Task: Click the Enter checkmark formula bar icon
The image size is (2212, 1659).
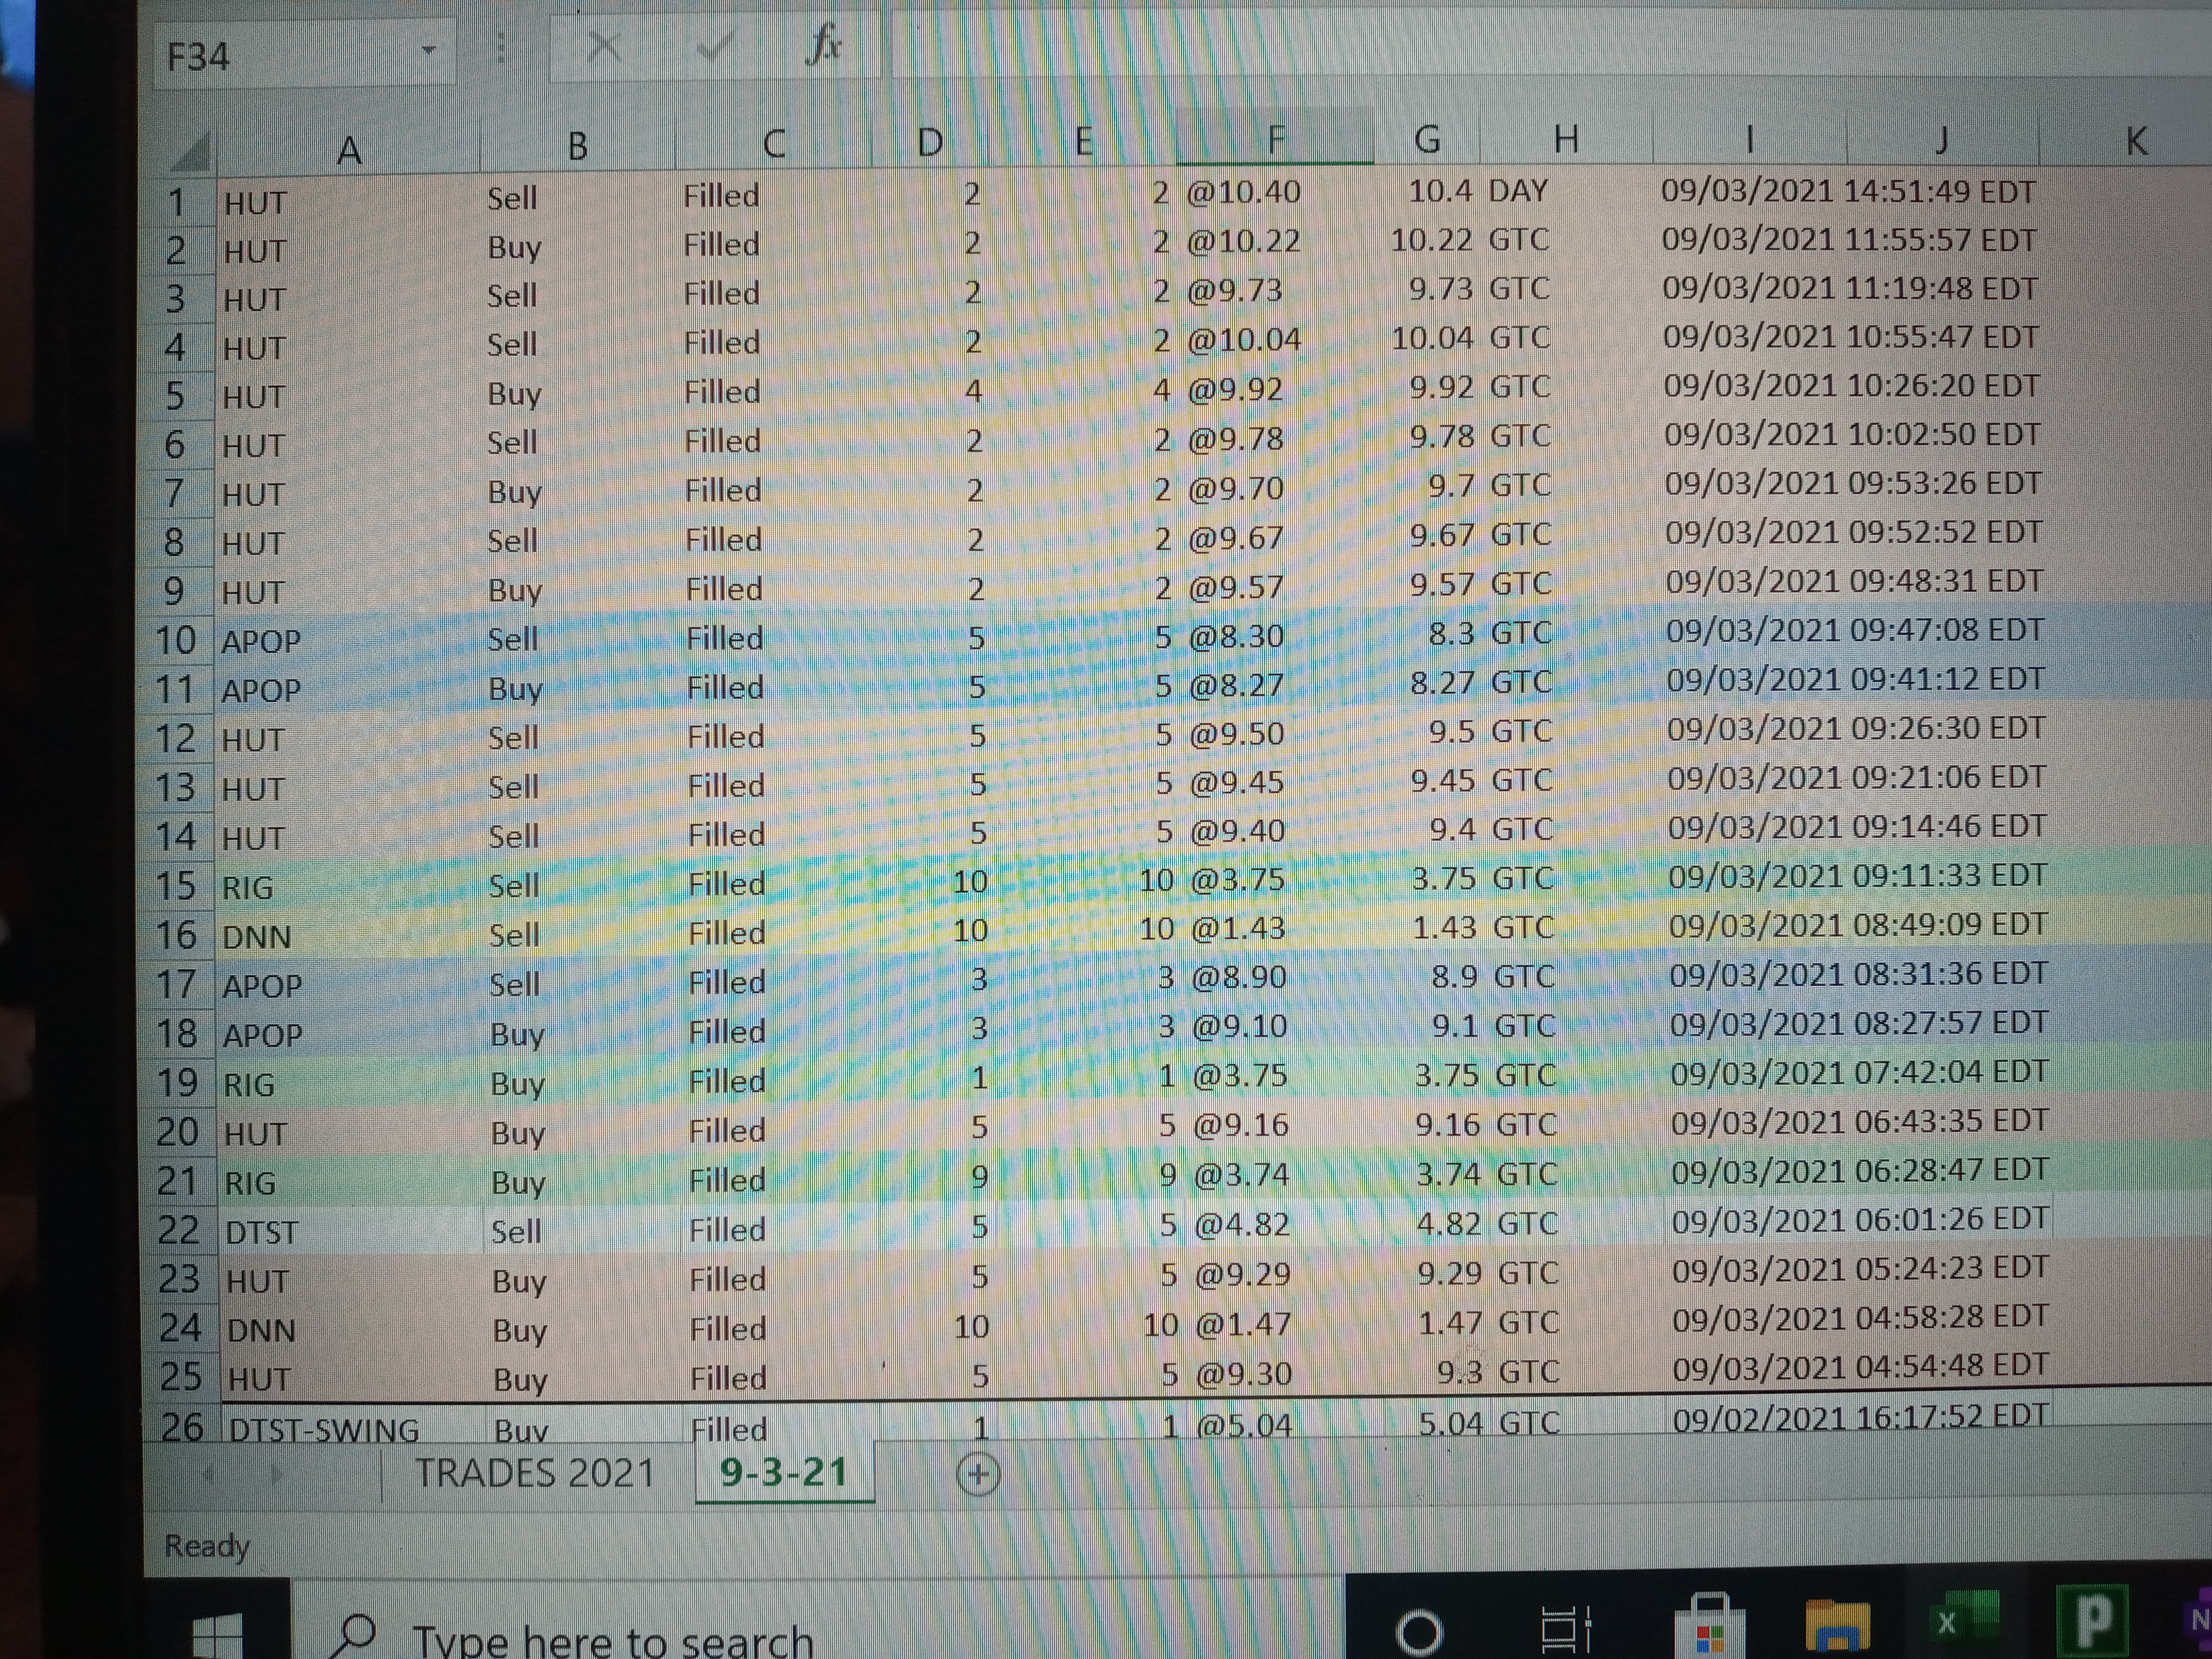Action: 714,47
